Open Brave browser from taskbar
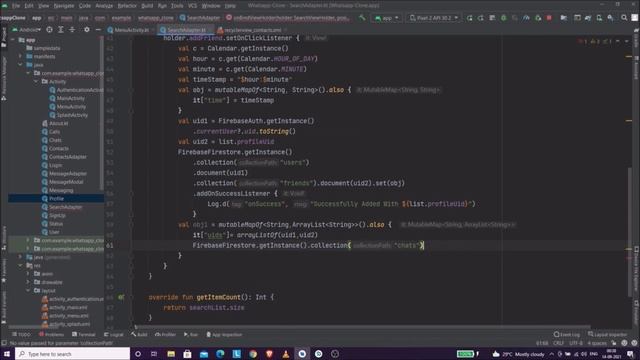Image resolution: width=640 pixels, height=360 pixels. tap(269, 354)
